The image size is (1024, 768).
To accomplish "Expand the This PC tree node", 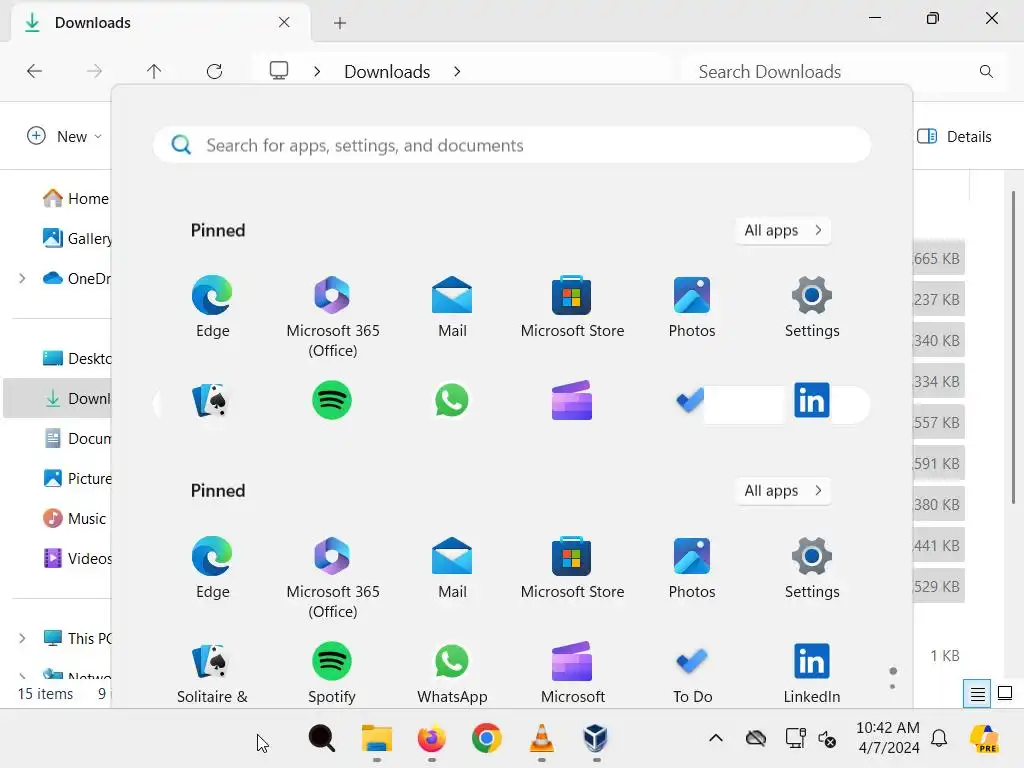I will tap(22, 639).
